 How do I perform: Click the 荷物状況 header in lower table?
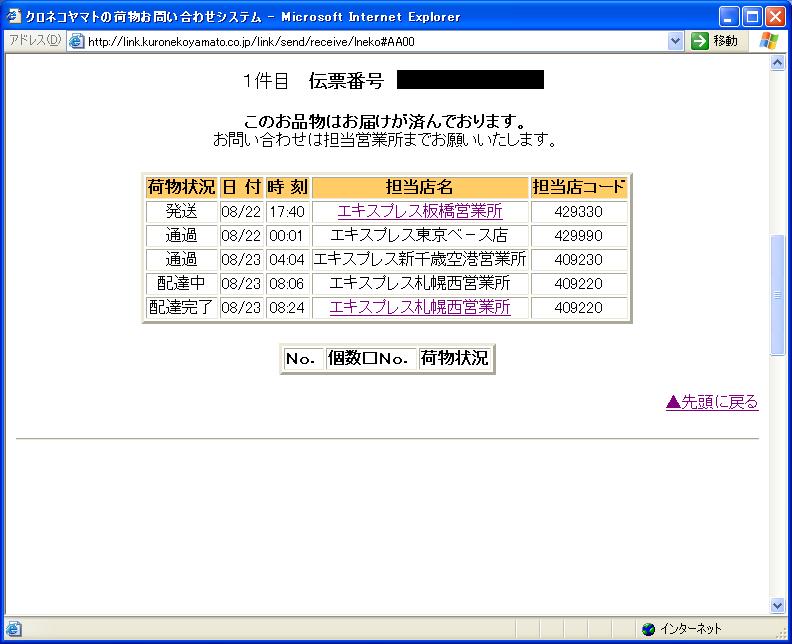455,359
